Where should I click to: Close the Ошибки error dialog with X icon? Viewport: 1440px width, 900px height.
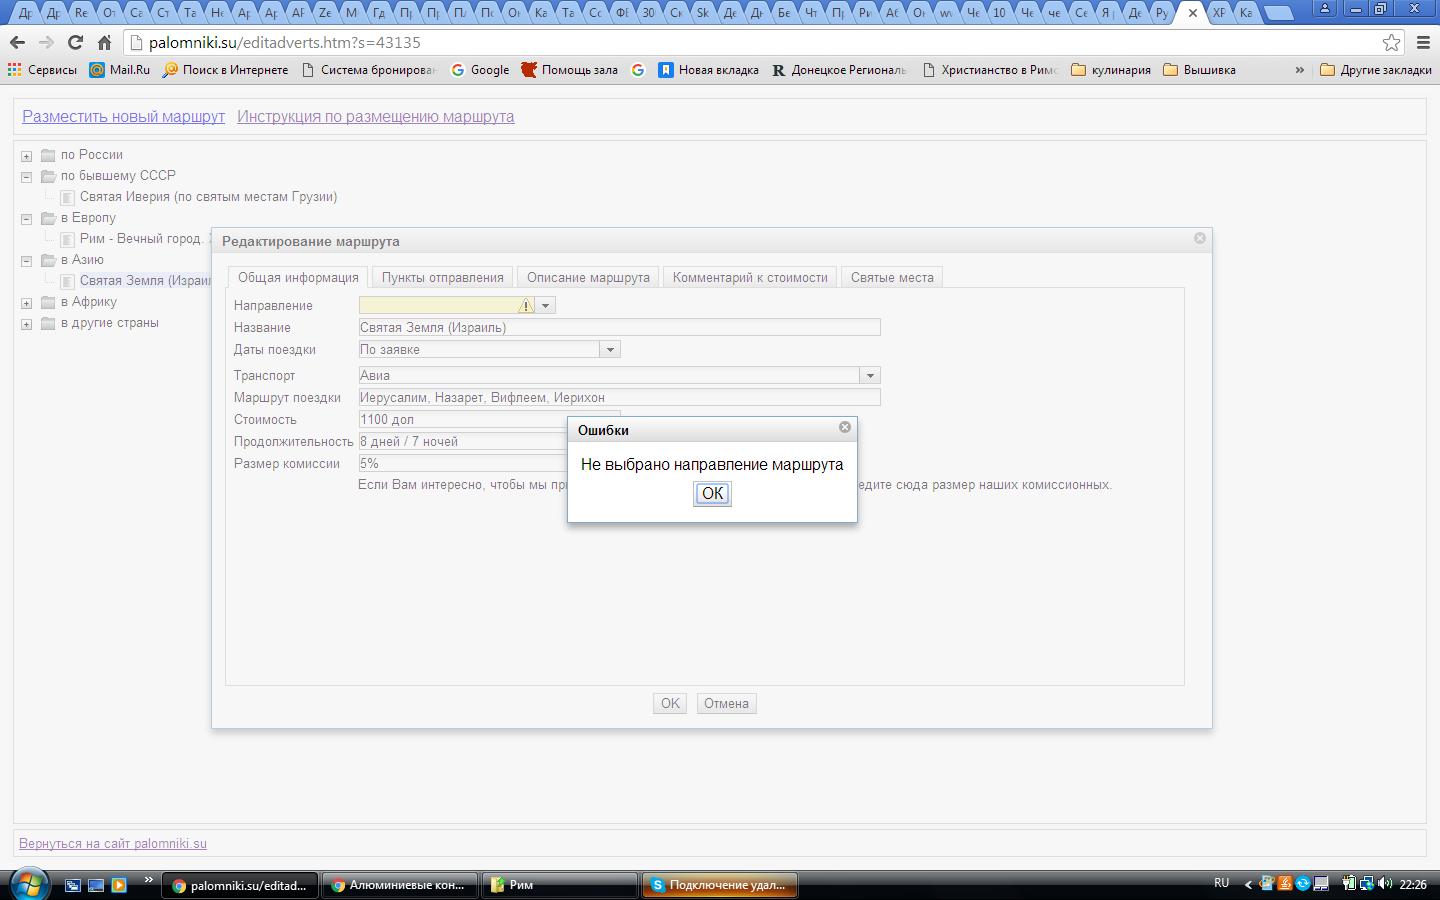pyautogui.click(x=845, y=427)
